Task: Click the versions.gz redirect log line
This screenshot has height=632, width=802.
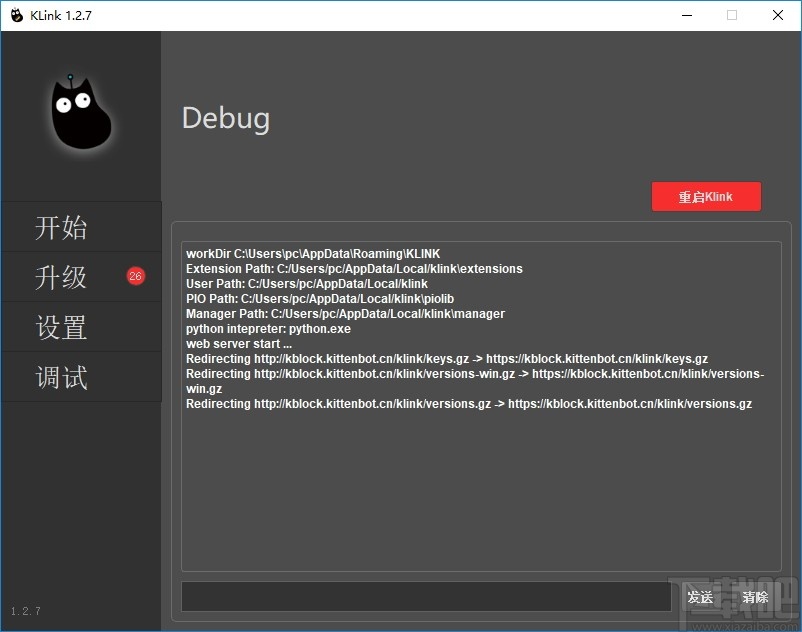Action: pos(469,404)
